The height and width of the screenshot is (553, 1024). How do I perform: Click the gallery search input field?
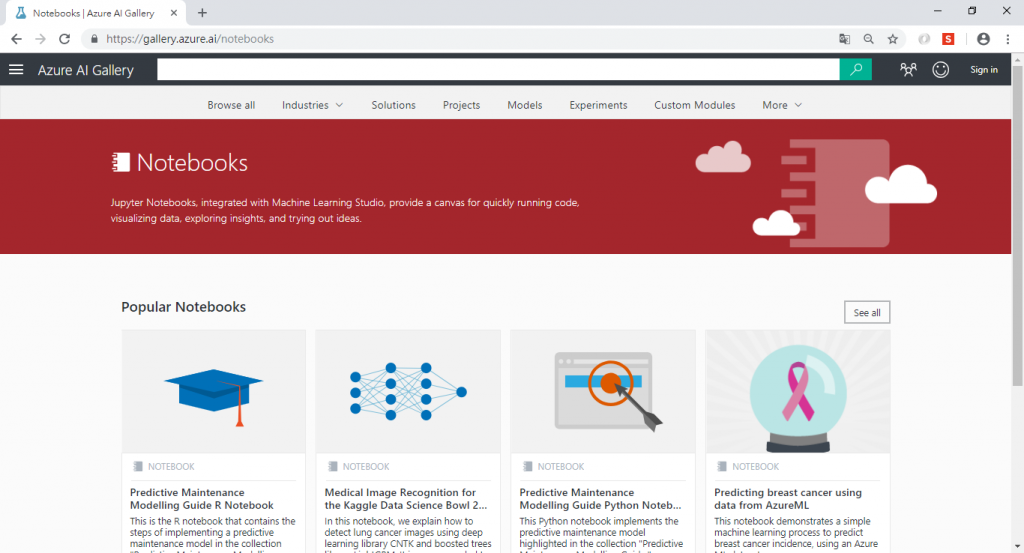(498, 69)
